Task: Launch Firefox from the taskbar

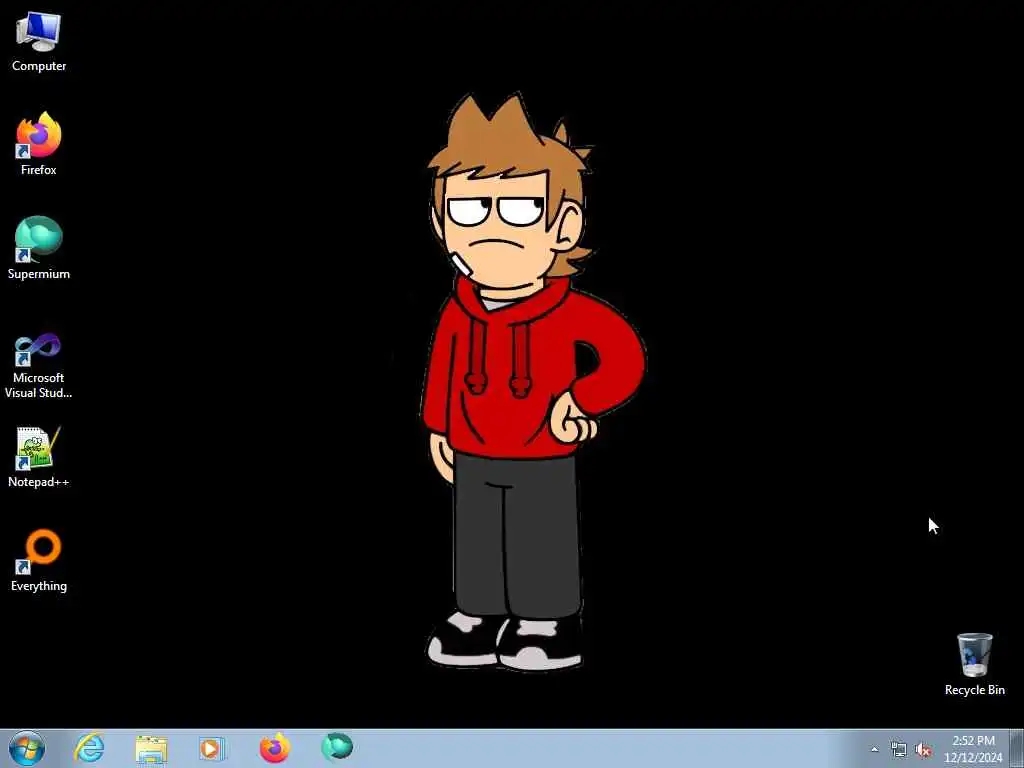Action: coord(275,748)
